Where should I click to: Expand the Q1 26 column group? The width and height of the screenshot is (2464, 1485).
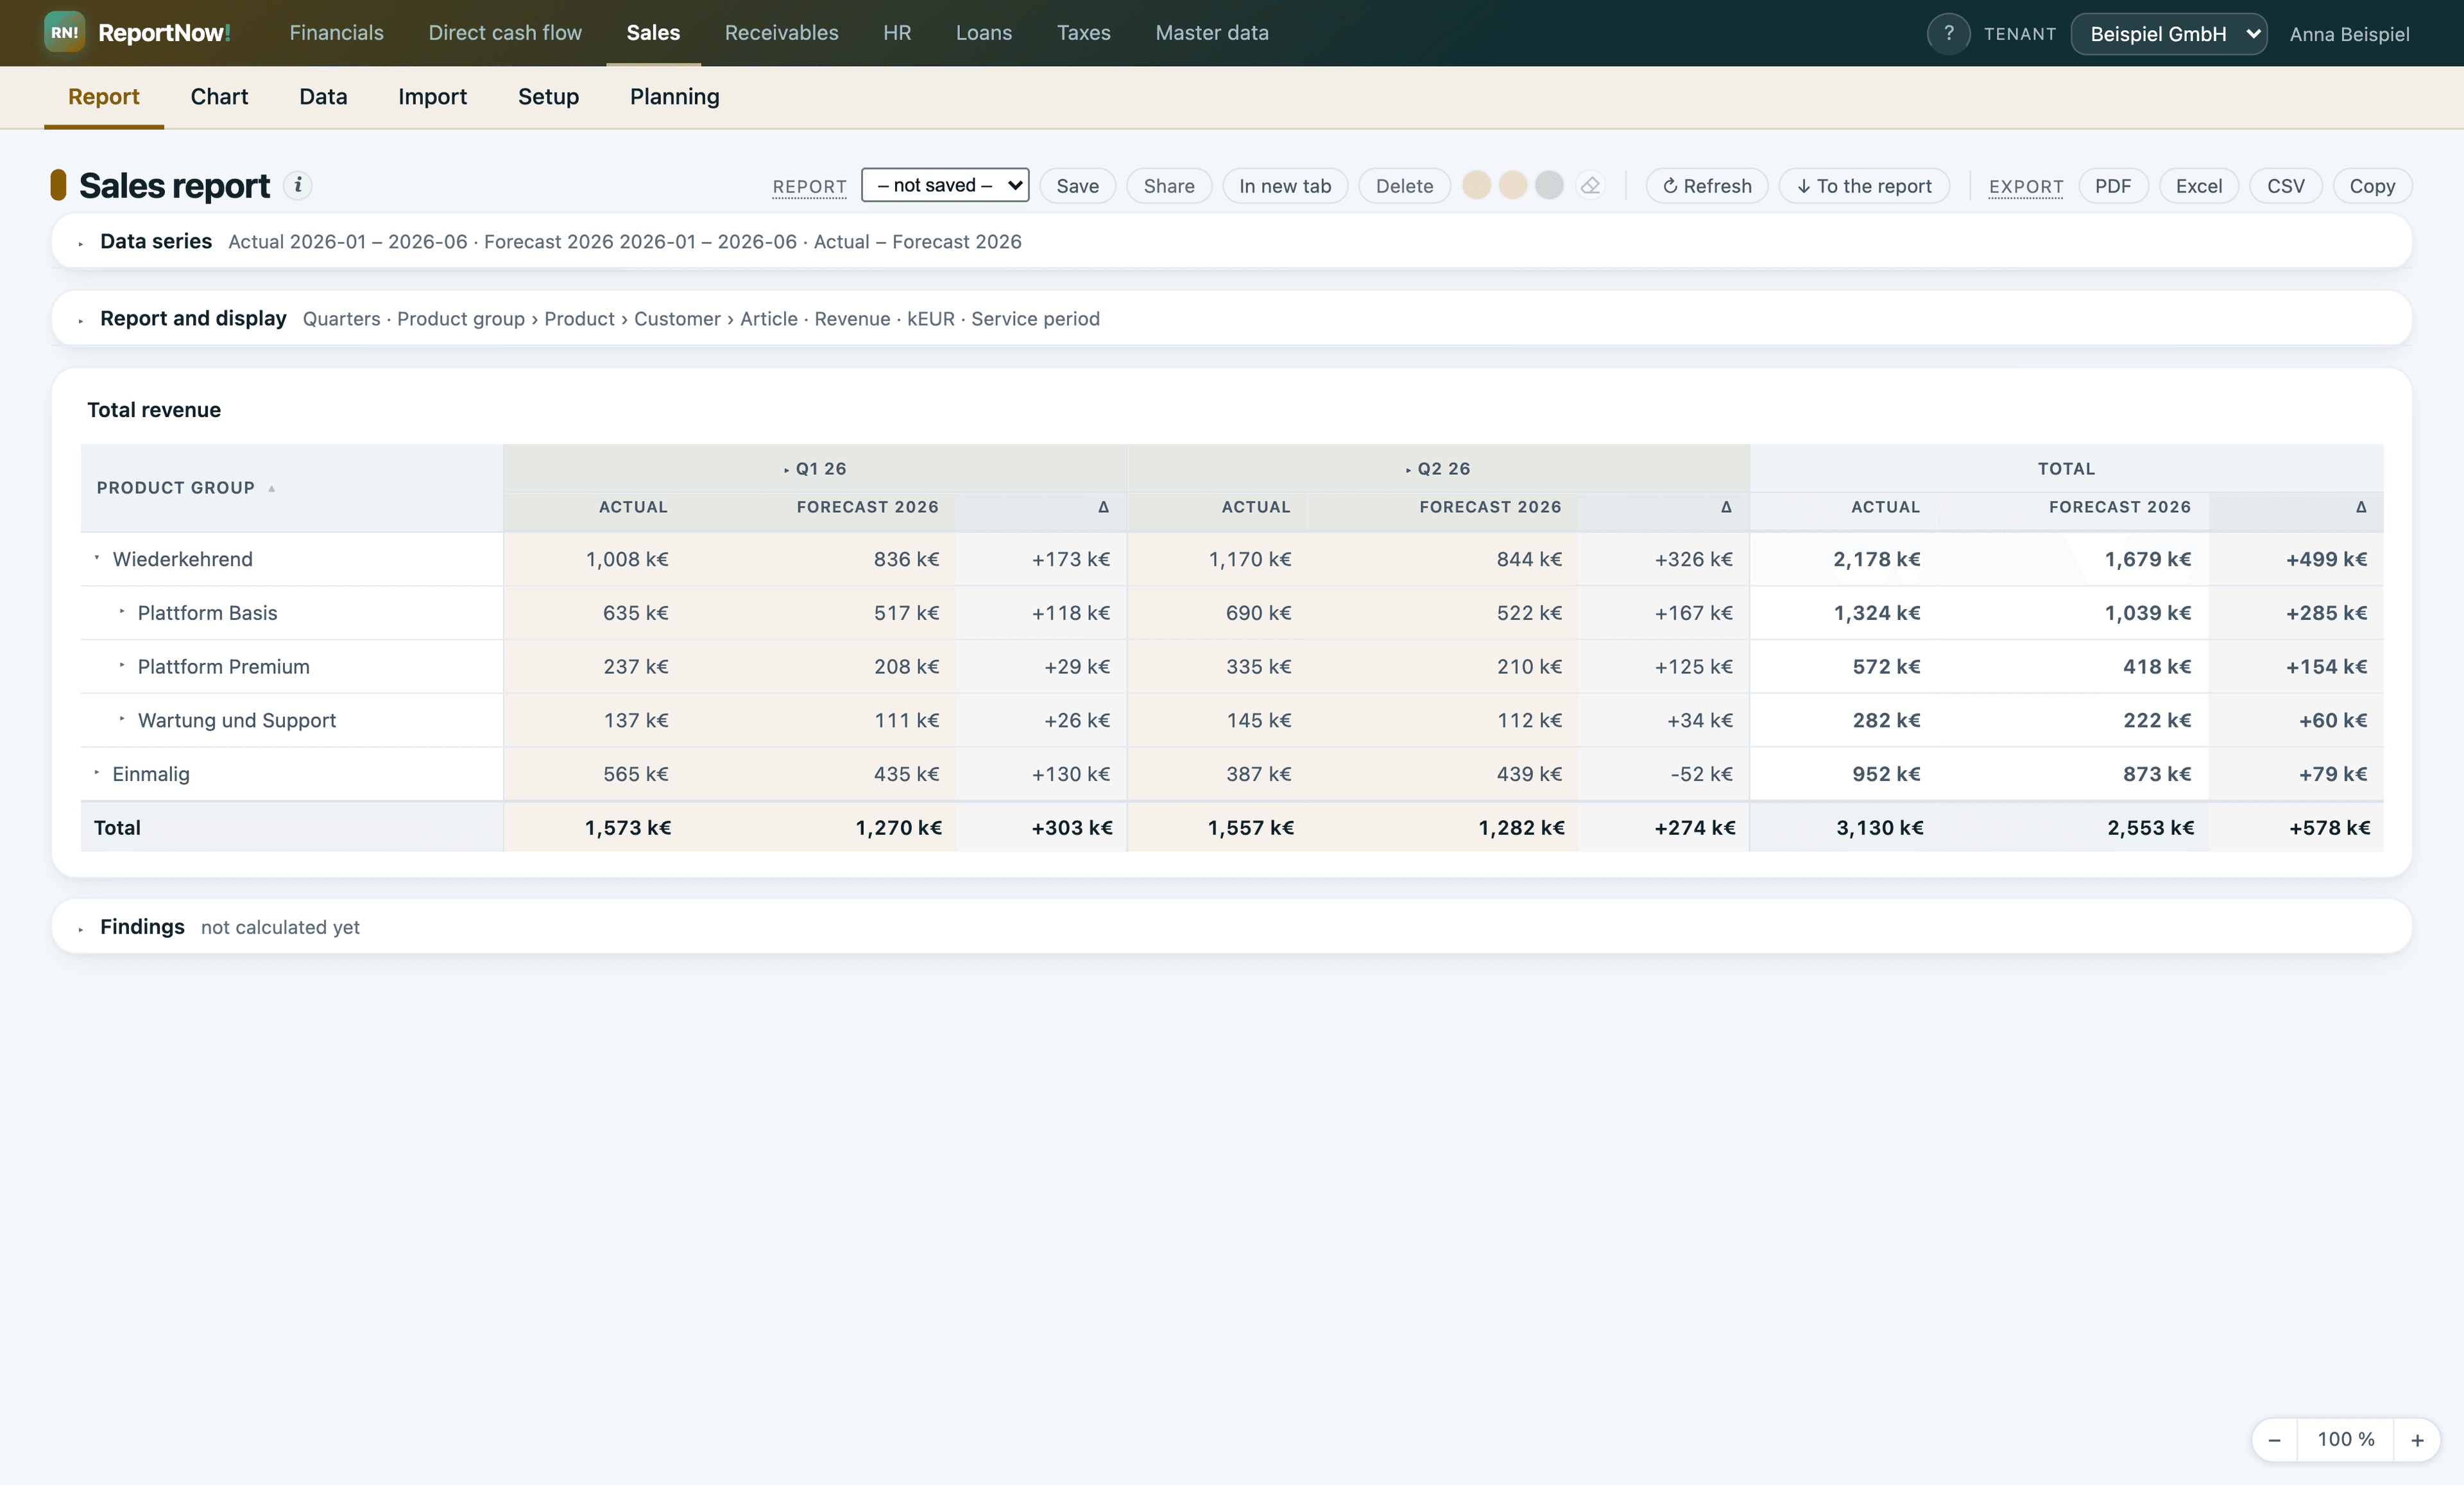787,469
